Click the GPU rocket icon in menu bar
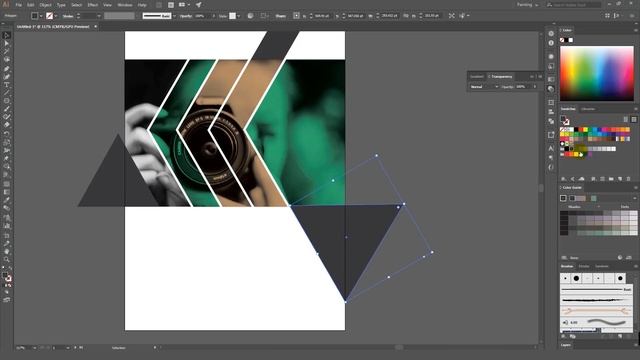 (198, 5)
